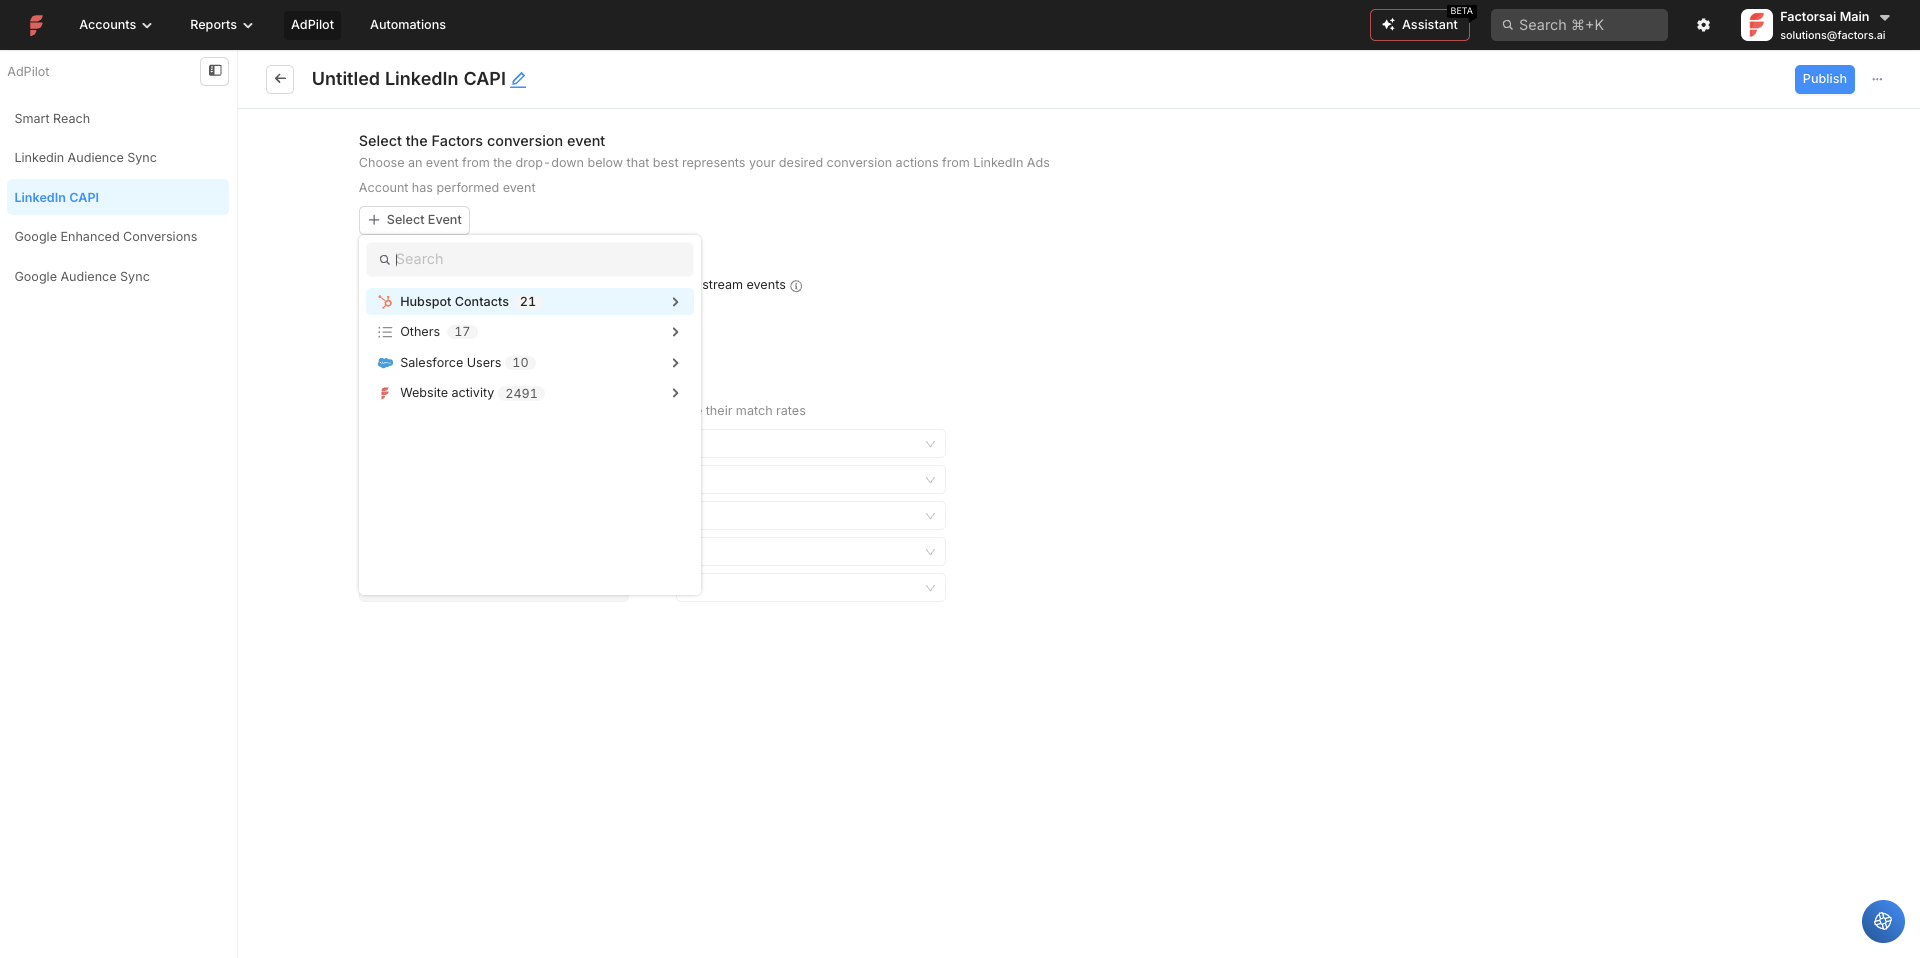Click the Publish button
This screenshot has width=1920, height=958.
(x=1824, y=79)
